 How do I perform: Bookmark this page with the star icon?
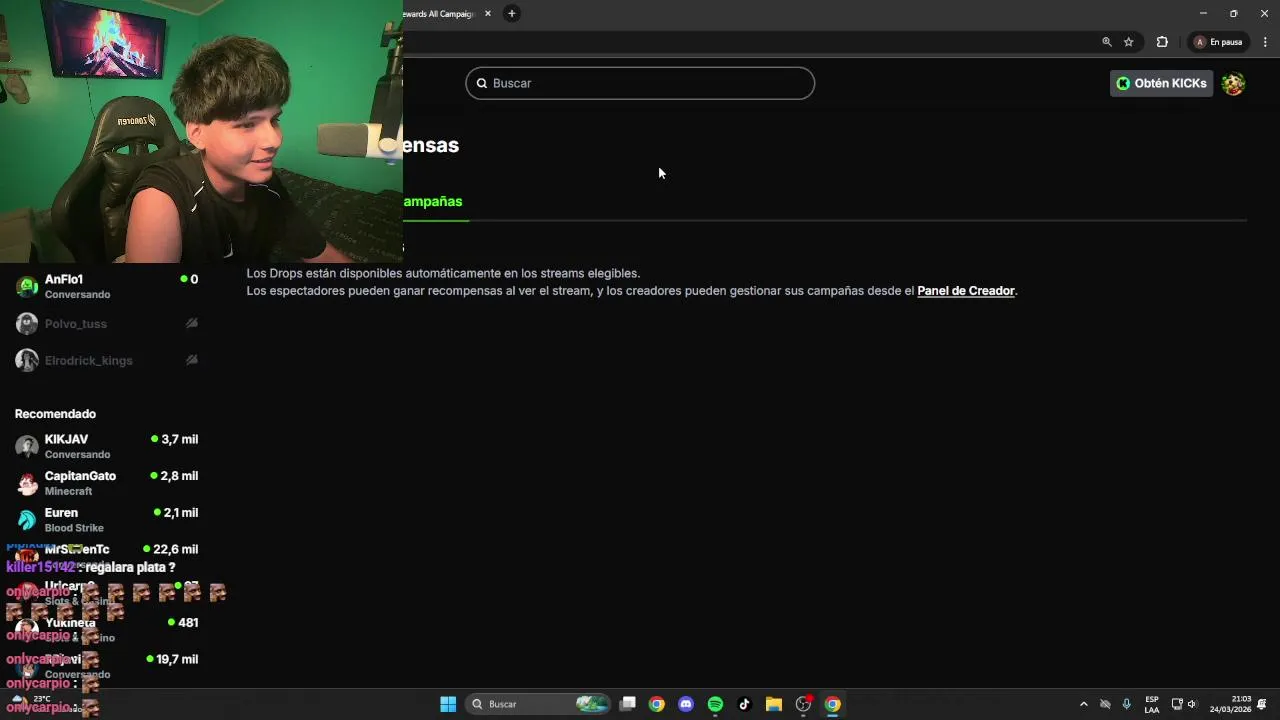point(1129,42)
